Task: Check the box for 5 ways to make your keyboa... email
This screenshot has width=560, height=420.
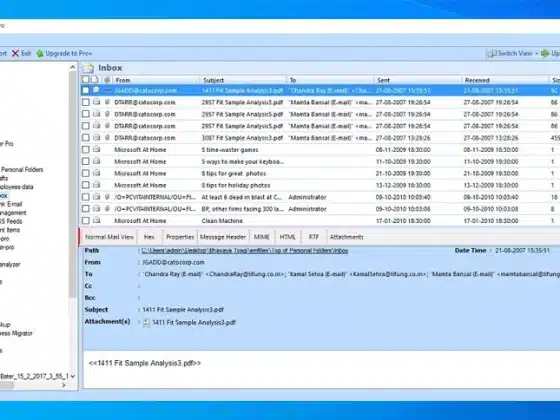Action: (86, 161)
